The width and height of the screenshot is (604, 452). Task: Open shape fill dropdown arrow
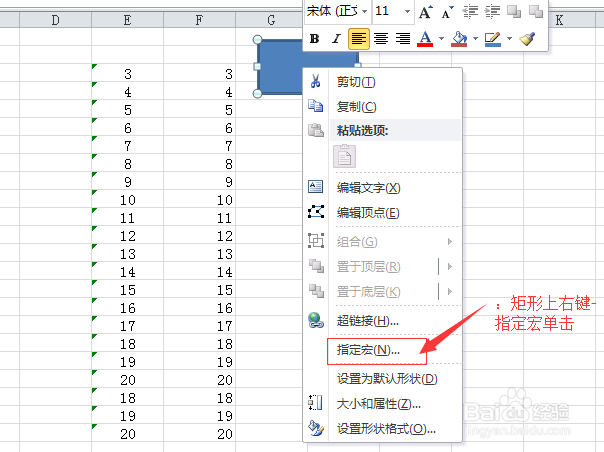[x=475, y=39]
